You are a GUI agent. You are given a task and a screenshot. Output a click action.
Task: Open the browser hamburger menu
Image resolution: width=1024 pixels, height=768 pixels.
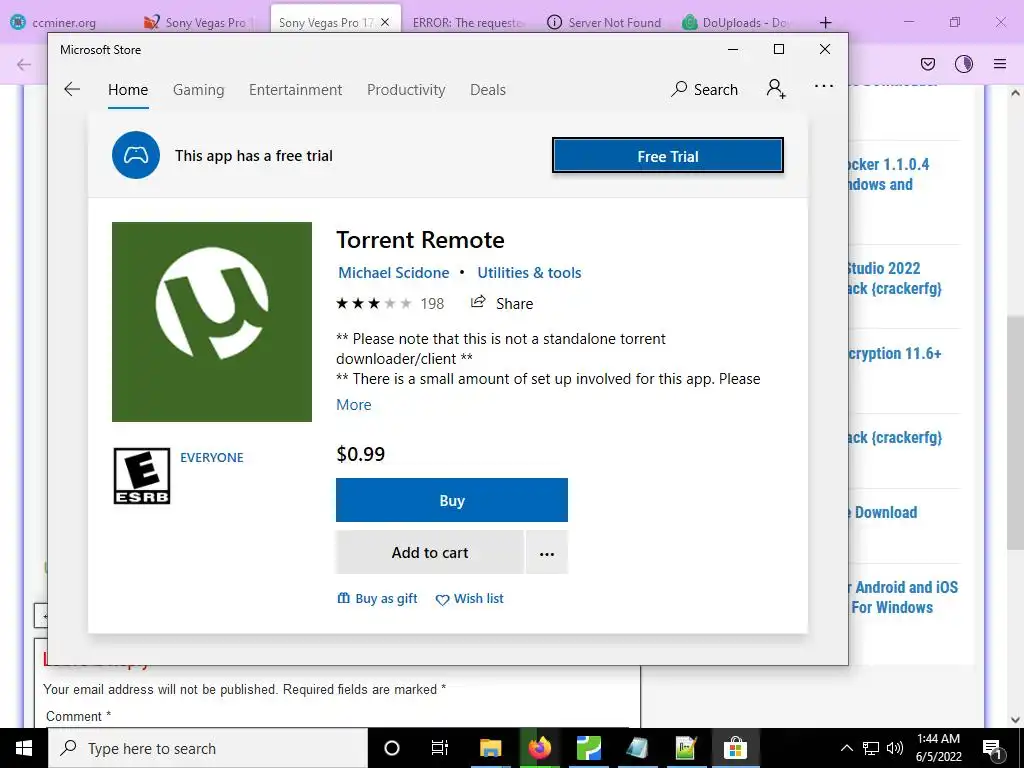pos(1000,64)
